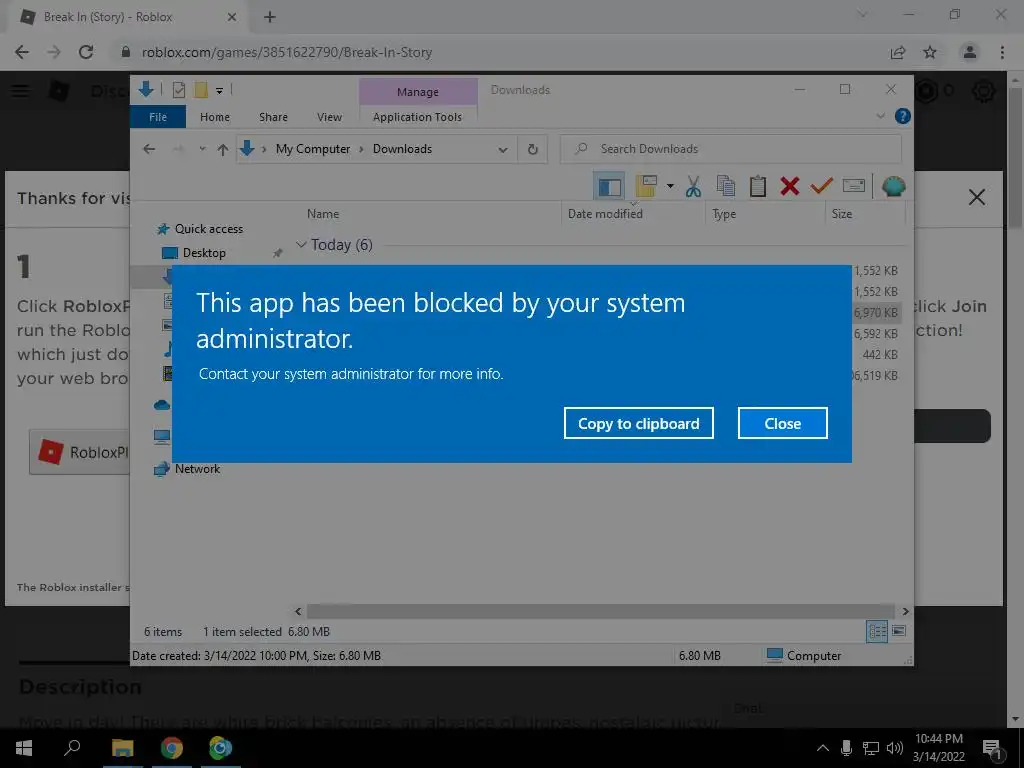Open Explorer help question mark
The width and height of the screenshot is (1024, 768).
tap(903, 116)
